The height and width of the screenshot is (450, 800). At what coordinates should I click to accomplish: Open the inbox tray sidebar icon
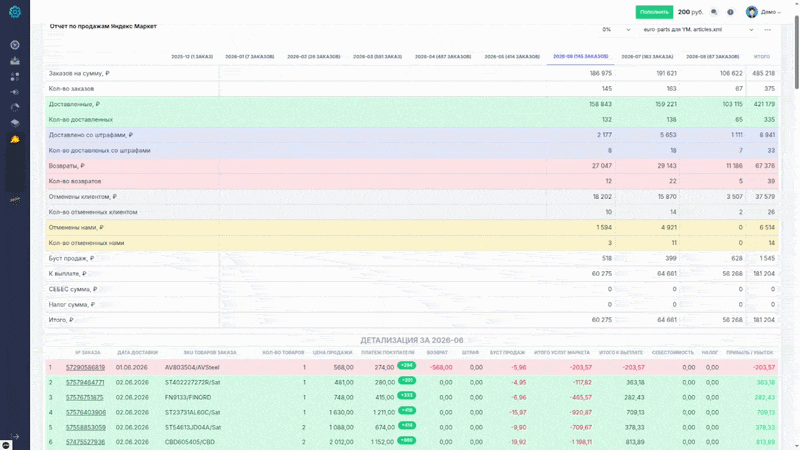pos(15,61)
